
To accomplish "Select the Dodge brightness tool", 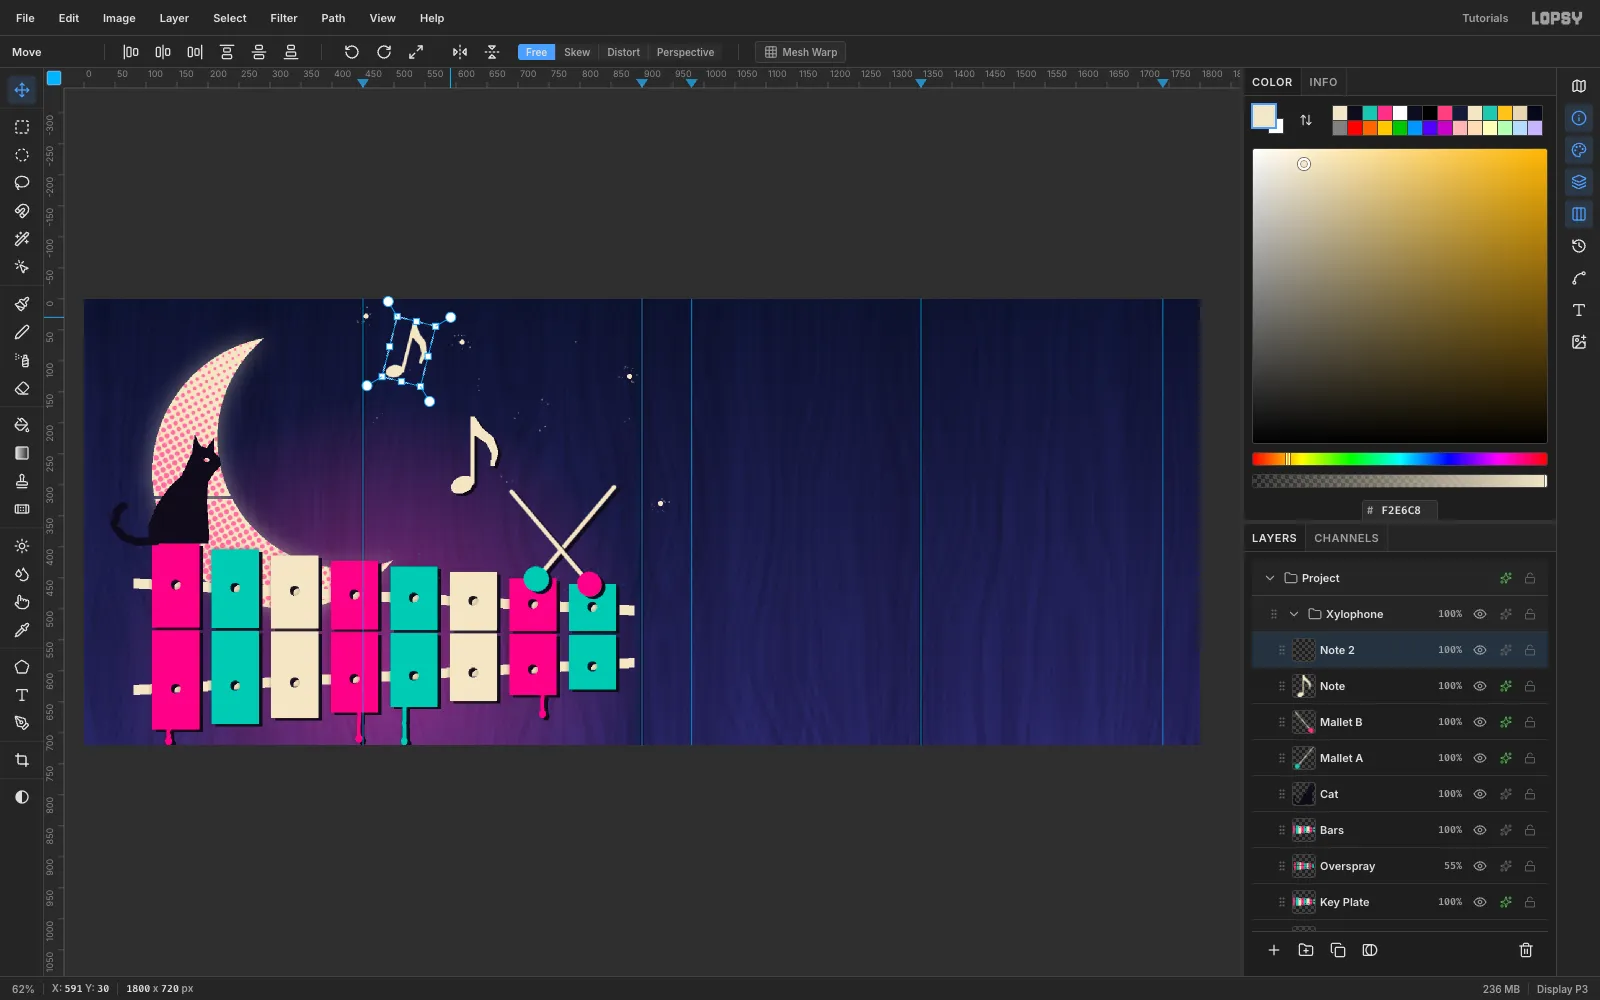I will point(21,546).
